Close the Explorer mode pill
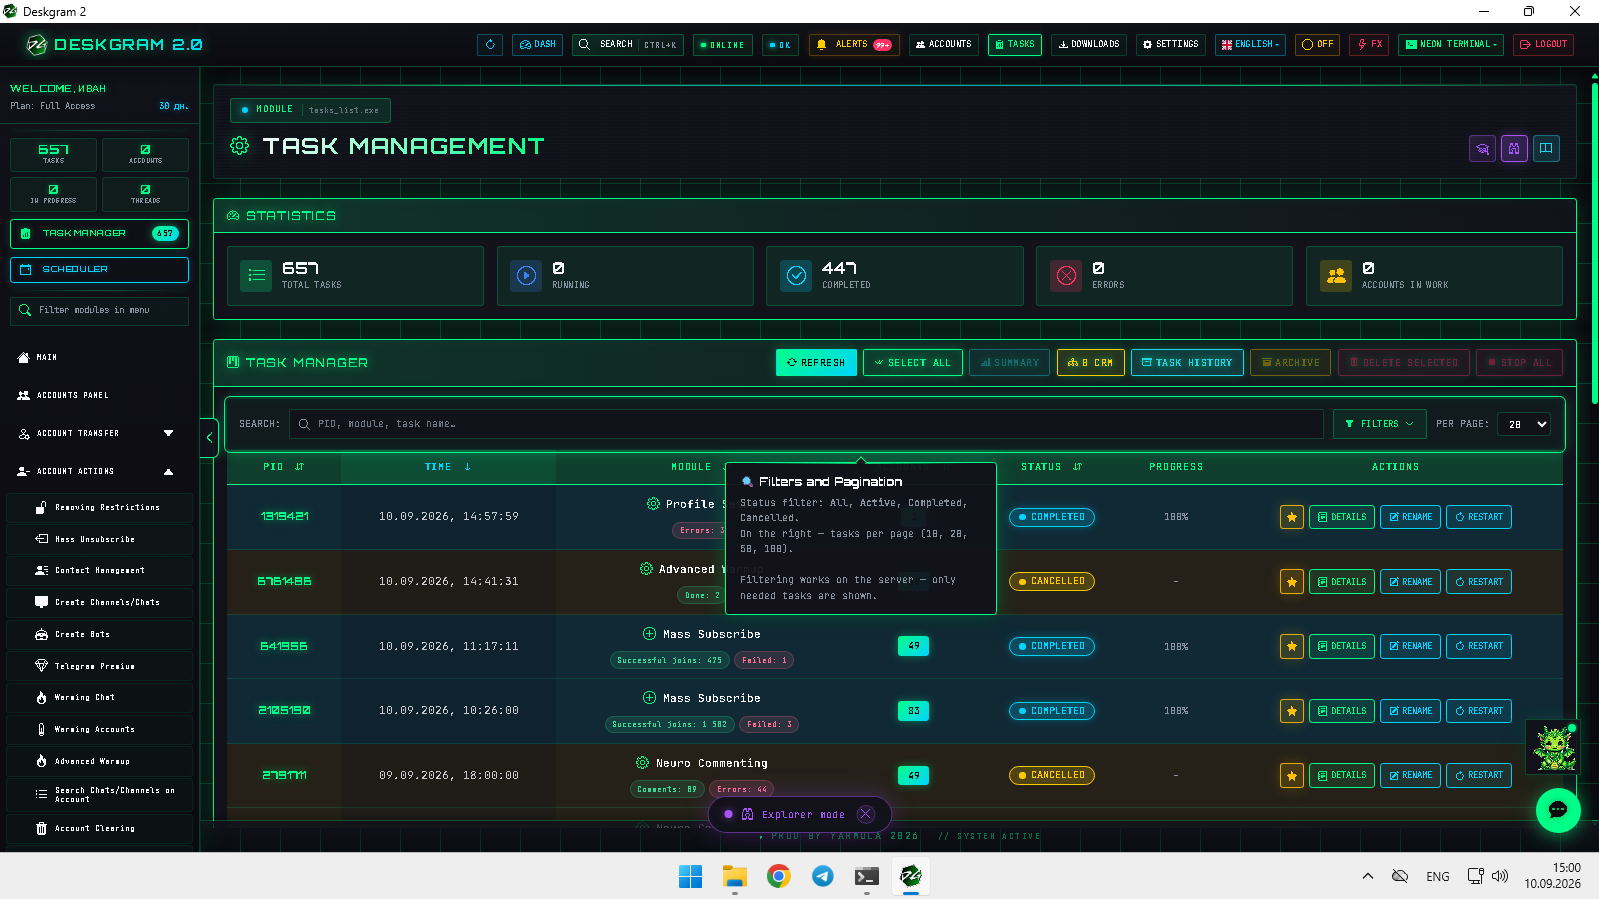The width and height of the screenshot is (1599, 899). coord(866,814)
